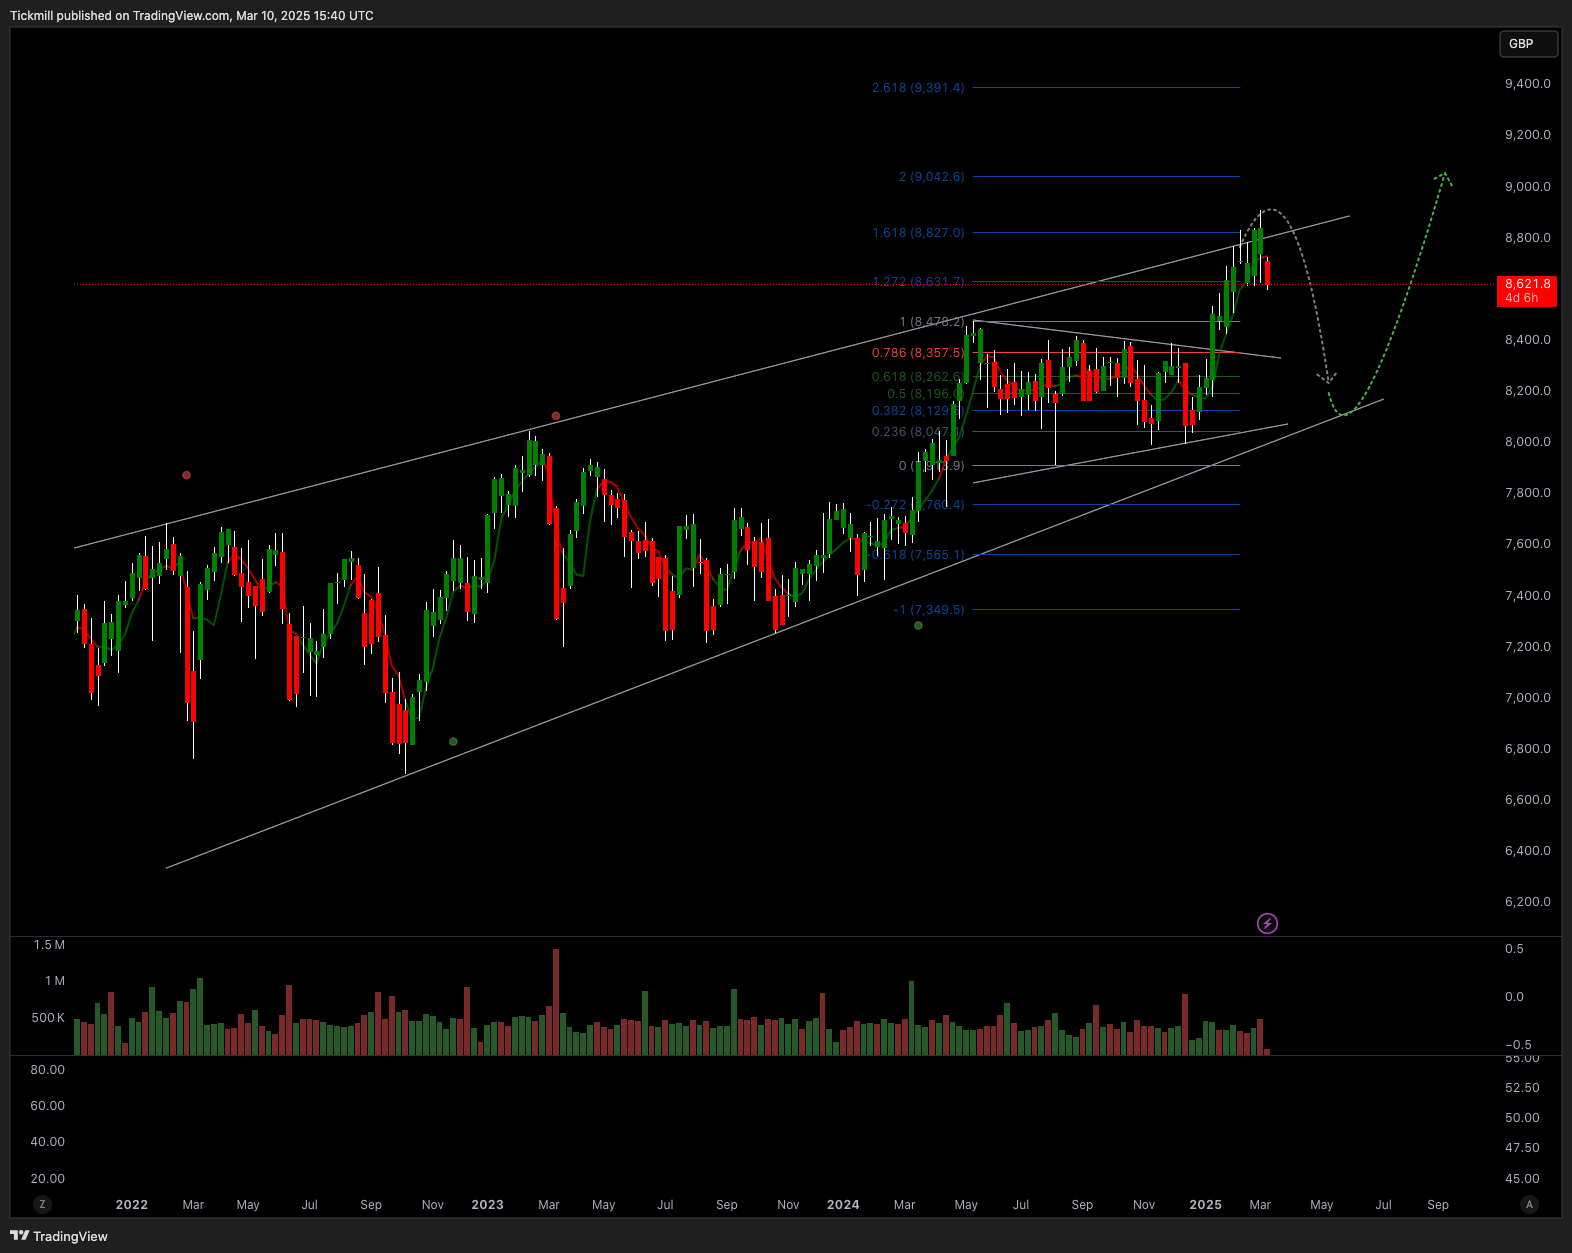The width and height of the screenshot is (1572, 1253).
Task: Click the 2025 year label on time axis
Action: point(1205,1205)
